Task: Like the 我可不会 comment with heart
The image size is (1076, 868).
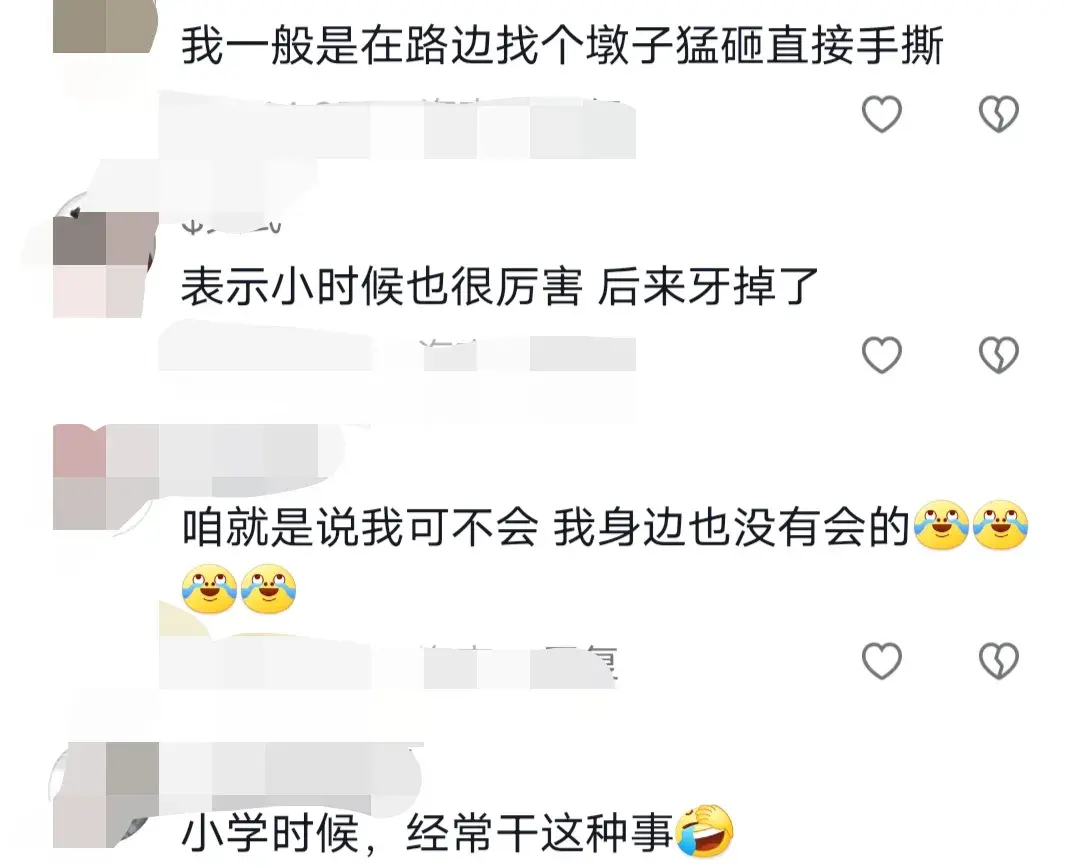Action: pyautogui.click(x=881, y=660)
